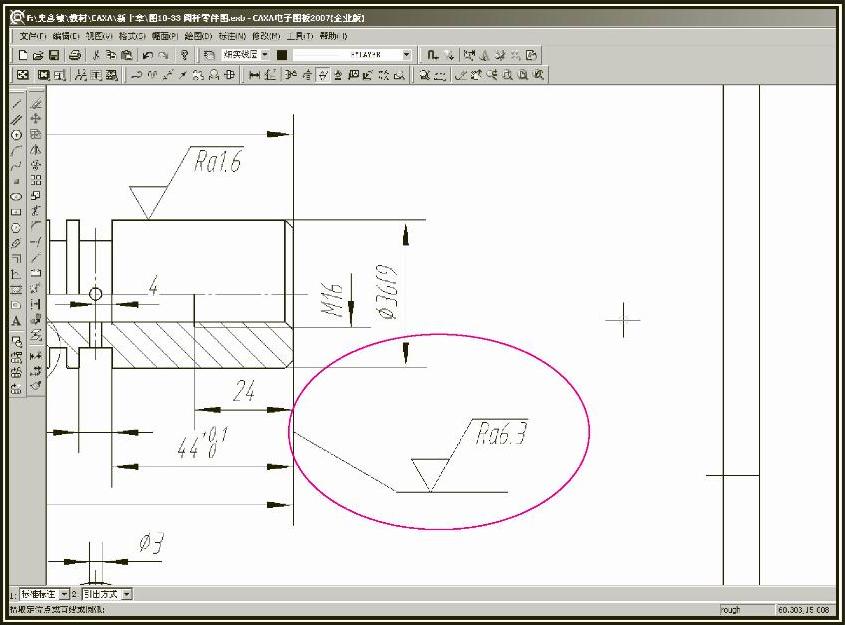Image resolution: width=845 pixels, height=625 pixels.
Task: Open the 视图(V) menu
Action: coord(99,36)
